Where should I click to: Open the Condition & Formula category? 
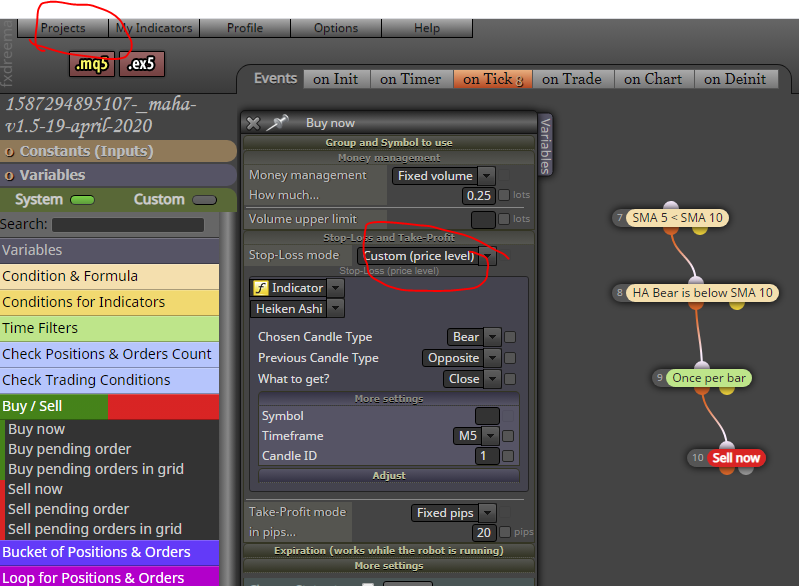110,276
